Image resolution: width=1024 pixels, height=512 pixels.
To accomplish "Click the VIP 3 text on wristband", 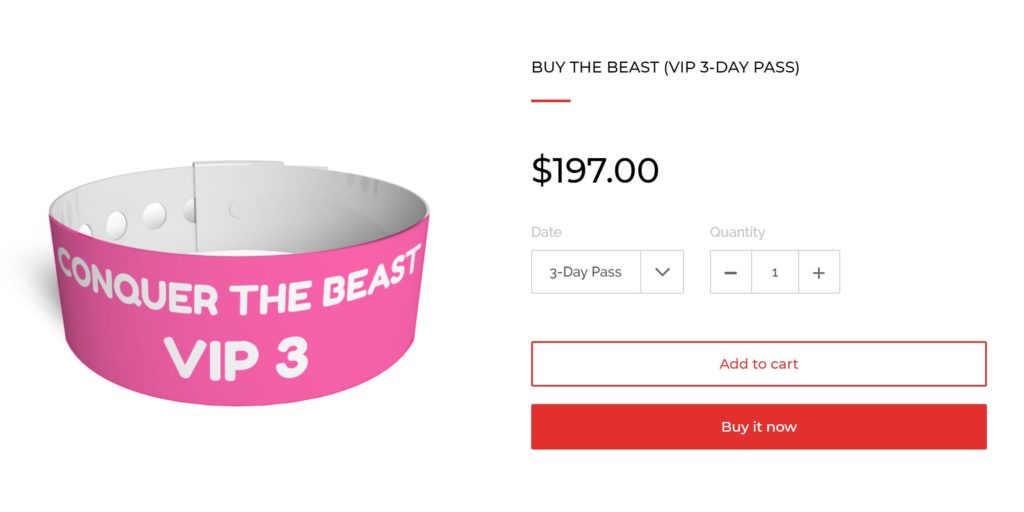I will pos(236,357).
